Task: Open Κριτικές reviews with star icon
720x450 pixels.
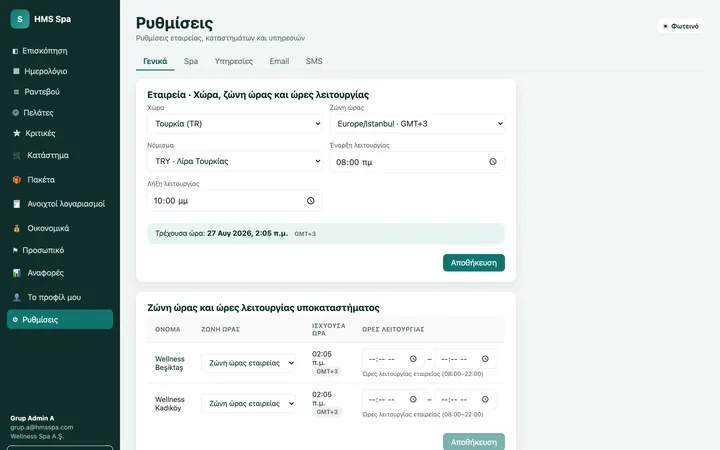Action: 60,133
